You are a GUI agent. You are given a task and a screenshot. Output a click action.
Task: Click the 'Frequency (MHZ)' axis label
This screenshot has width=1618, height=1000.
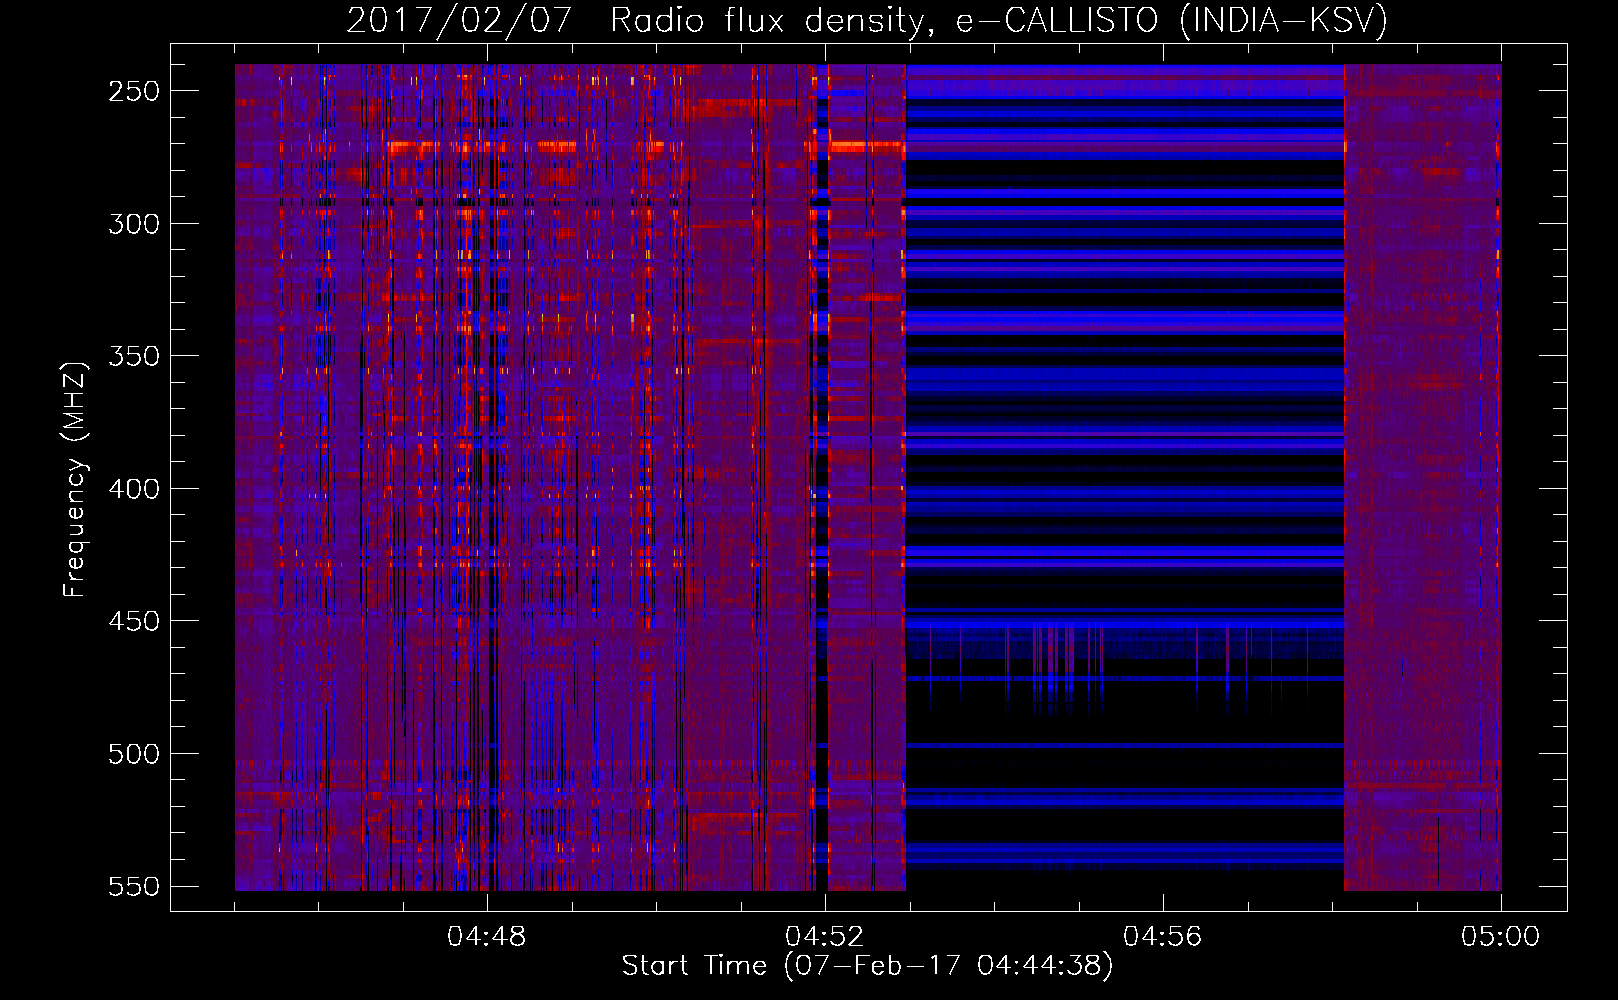click(75, 479)
